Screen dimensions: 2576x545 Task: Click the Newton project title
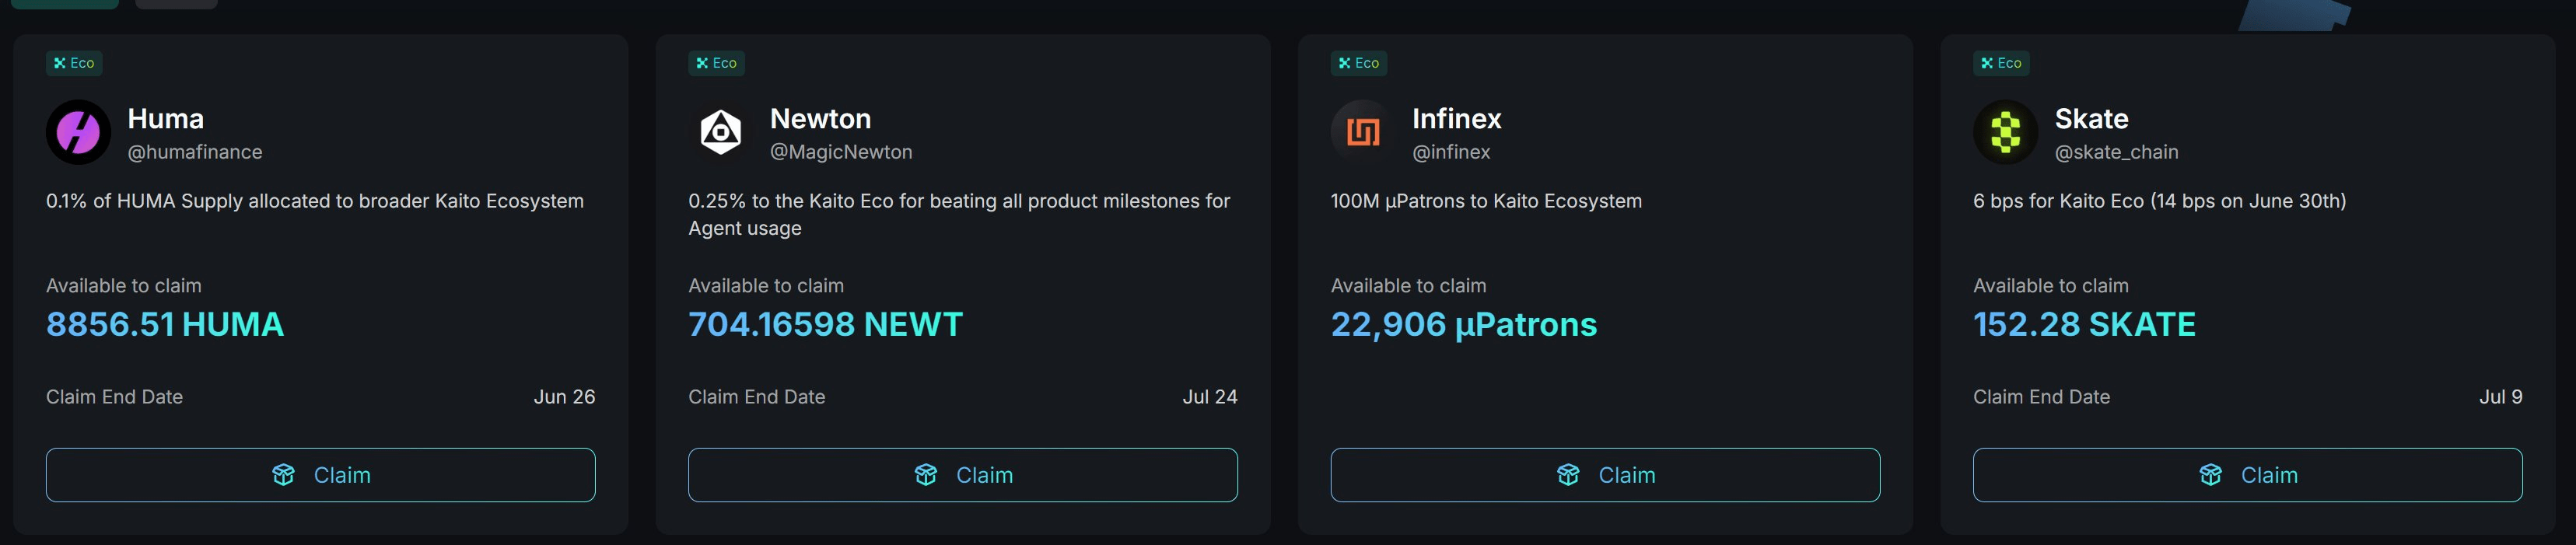coord(820,119)
